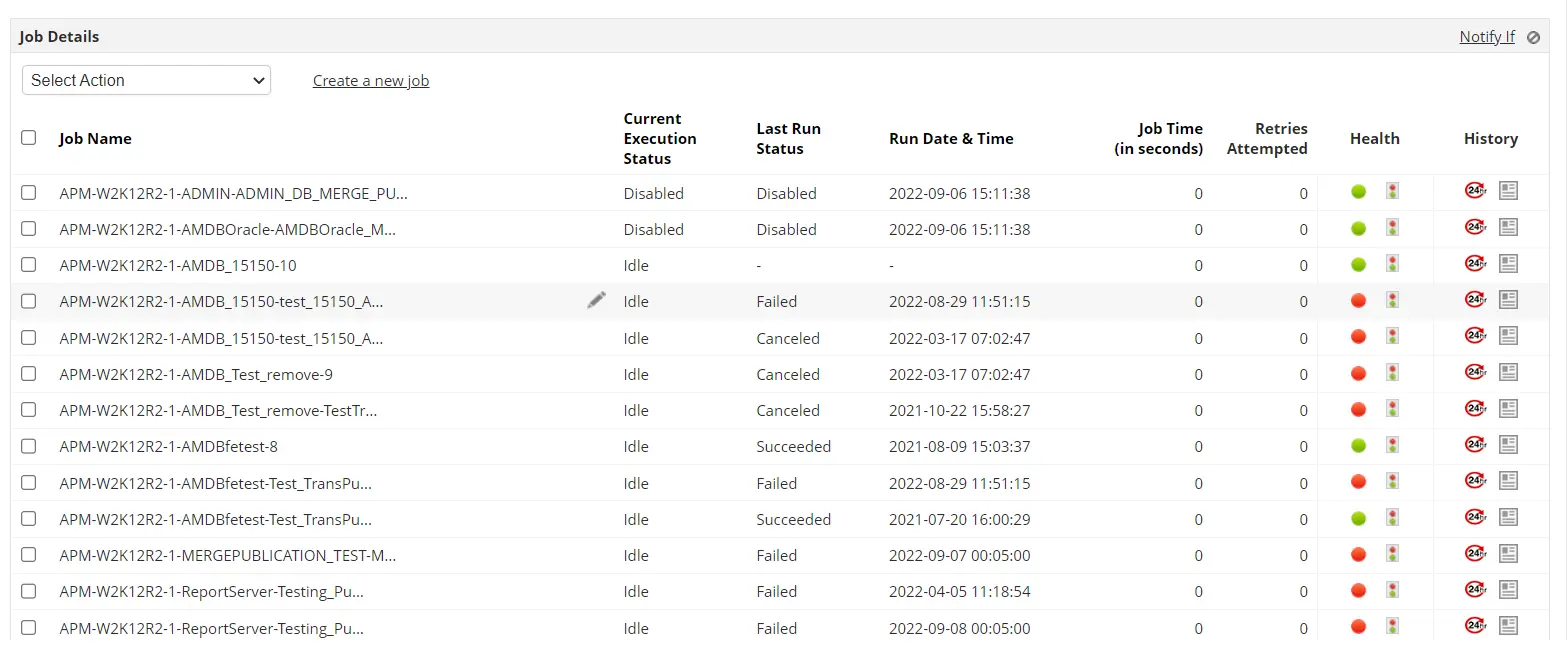Screen dimensions: 1567x658
Task: Click the Notify If settings icon
Action: click(x=1534, y=37)
